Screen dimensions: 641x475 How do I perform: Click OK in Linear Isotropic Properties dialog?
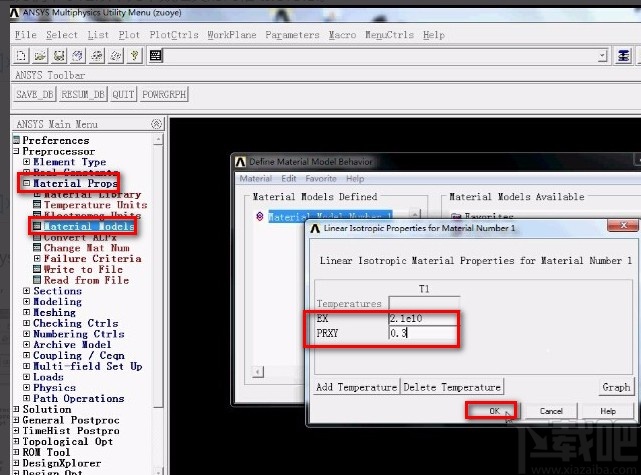point(491,411)
